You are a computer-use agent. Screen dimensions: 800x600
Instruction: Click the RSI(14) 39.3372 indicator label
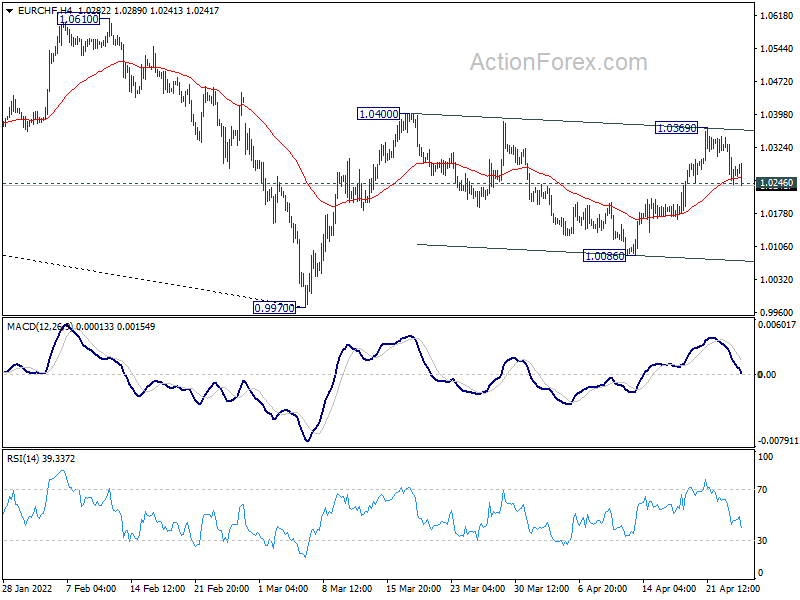pos(41,459)
